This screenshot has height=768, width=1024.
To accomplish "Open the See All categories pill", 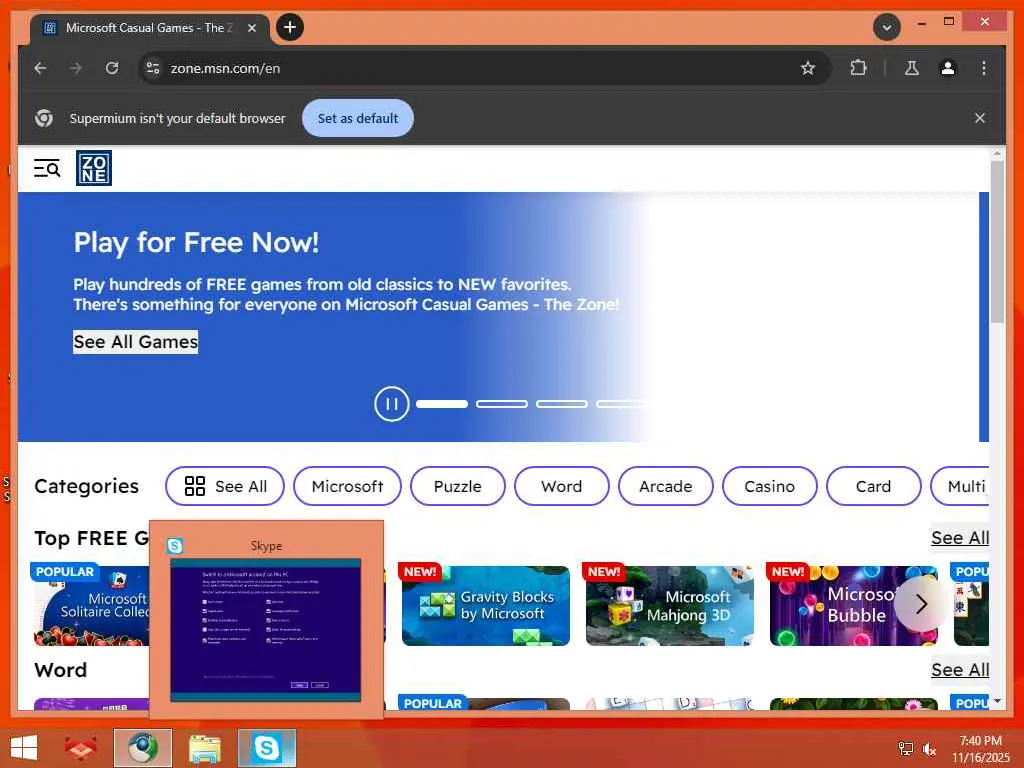I will 225,486.
